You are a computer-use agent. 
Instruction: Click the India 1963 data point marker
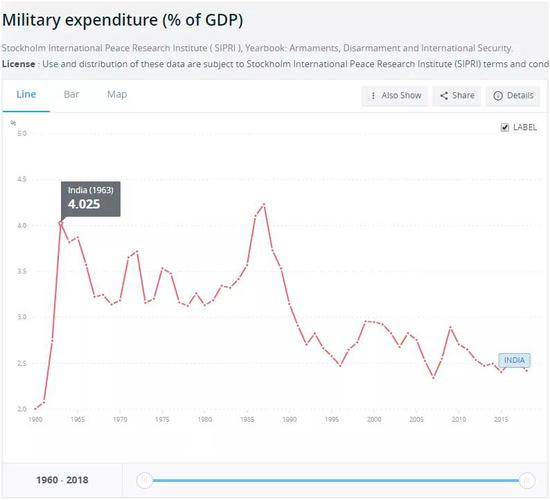pos(61,223)
